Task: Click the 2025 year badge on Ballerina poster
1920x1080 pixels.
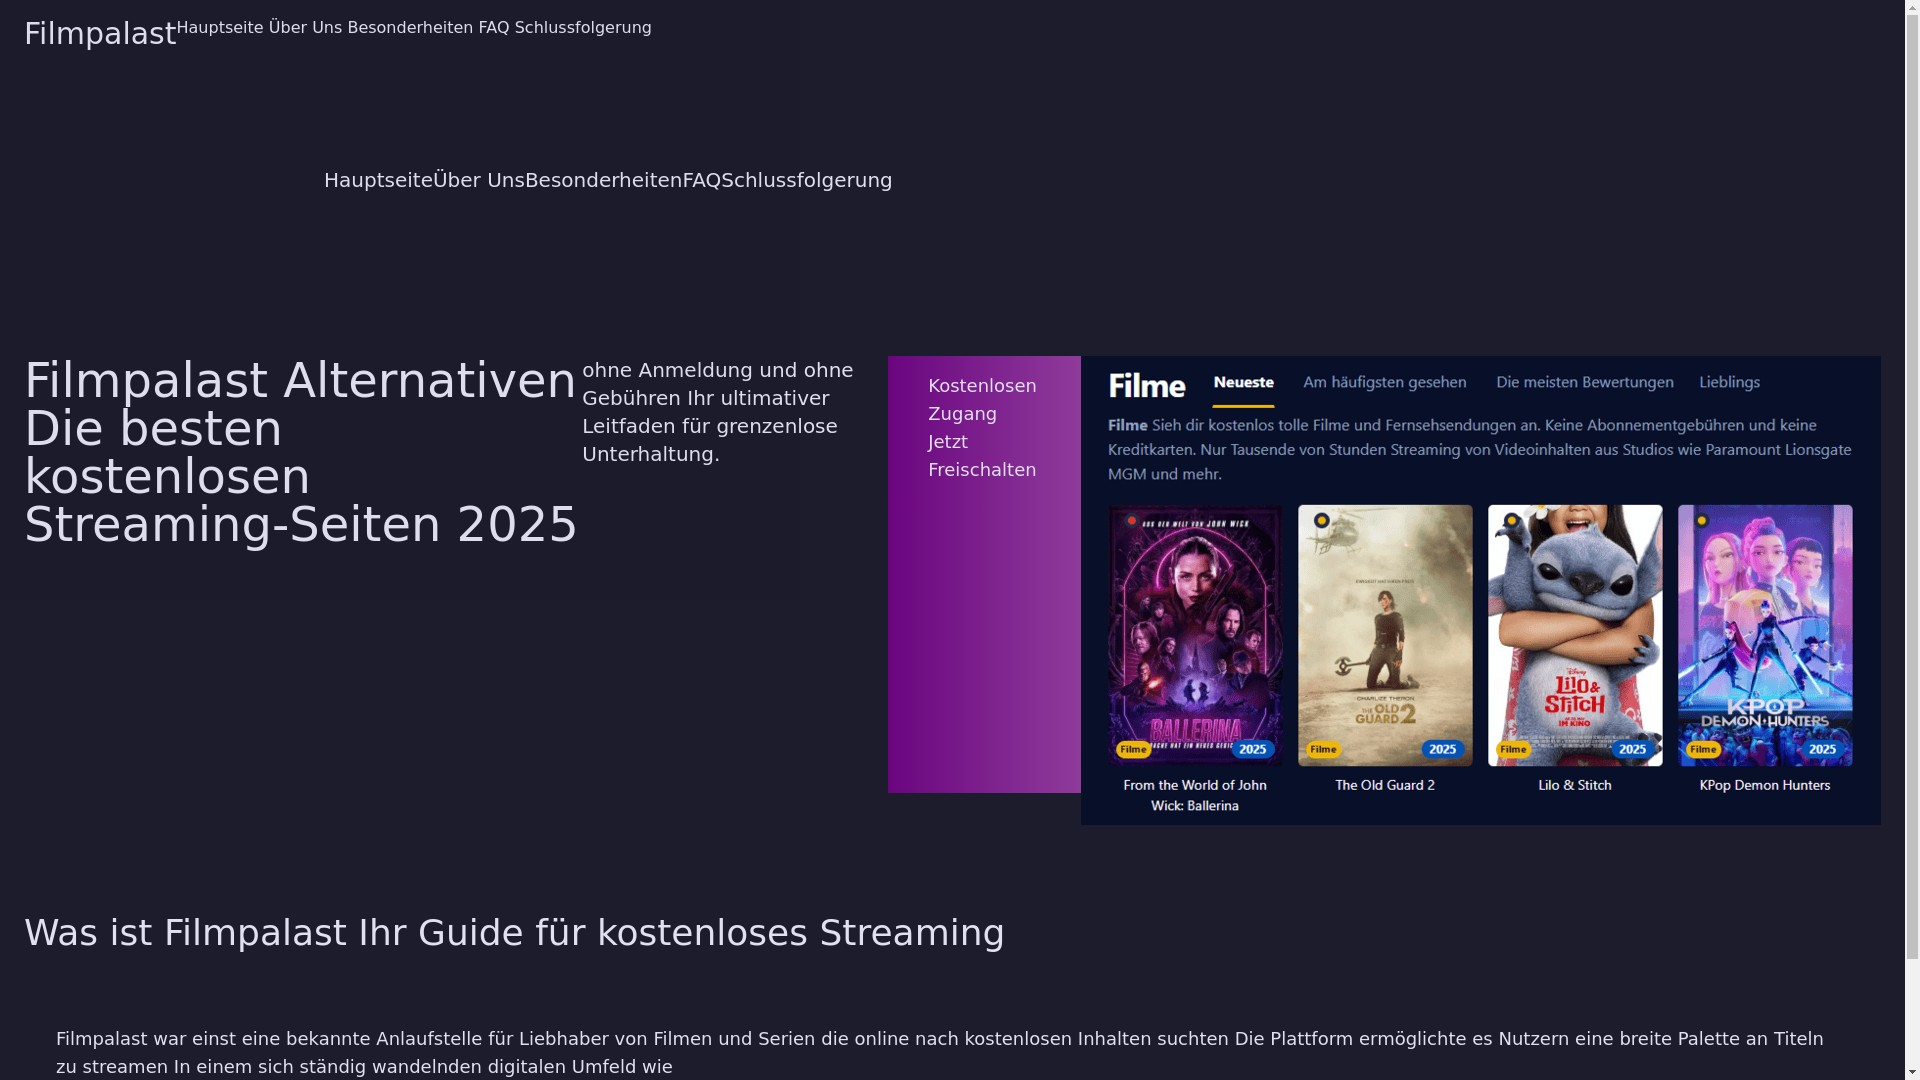Action: tap(1253, 750)
